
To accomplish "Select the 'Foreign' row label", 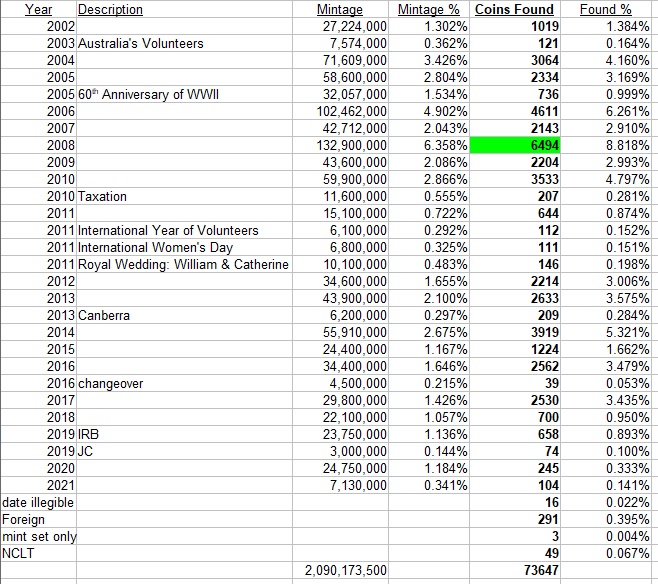I will pos(39,519).
